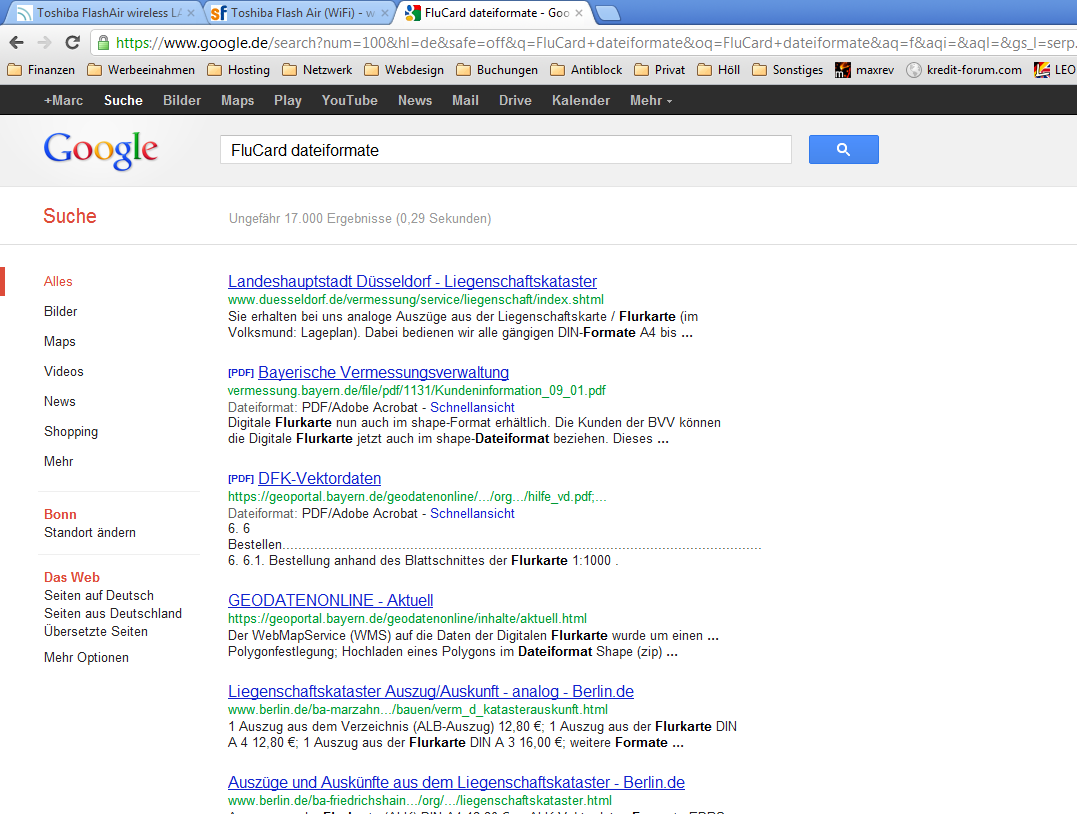This screenshot has width=1077, height=814.
Task: Click the kredit-forum.com bookmark icon
Action: [913, 70]
